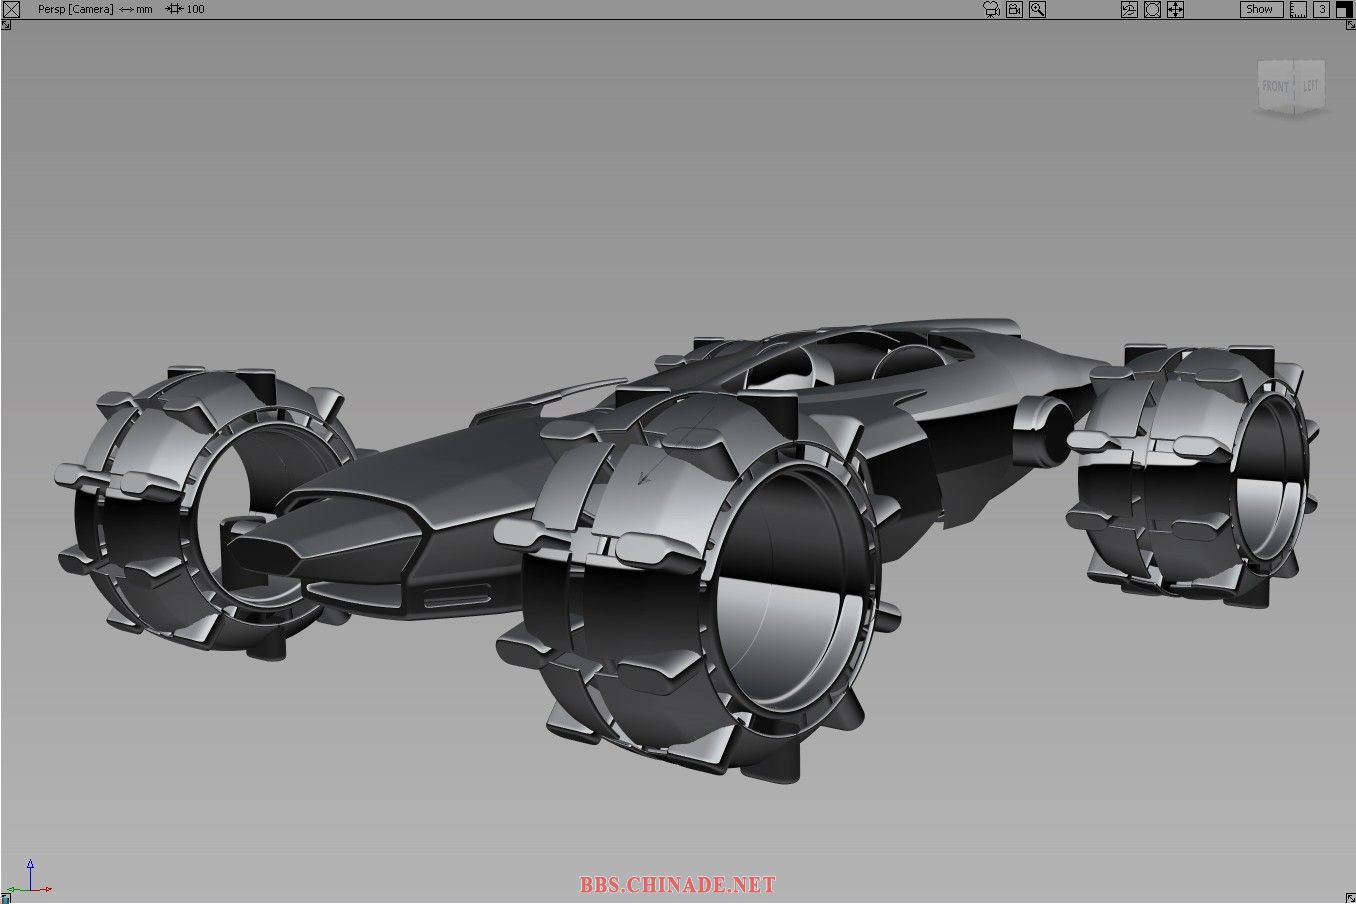Maximize viewport with the black square icon

1343,9
